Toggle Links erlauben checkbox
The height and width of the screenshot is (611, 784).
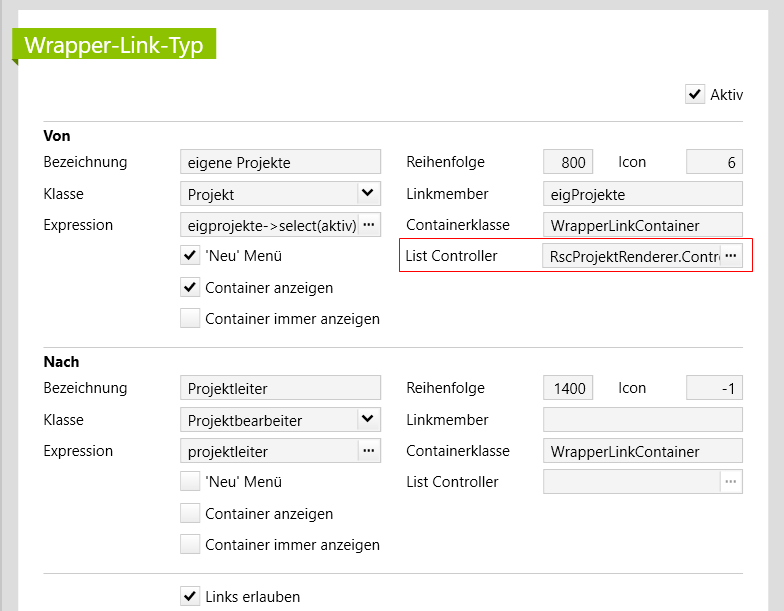[190, 596]
